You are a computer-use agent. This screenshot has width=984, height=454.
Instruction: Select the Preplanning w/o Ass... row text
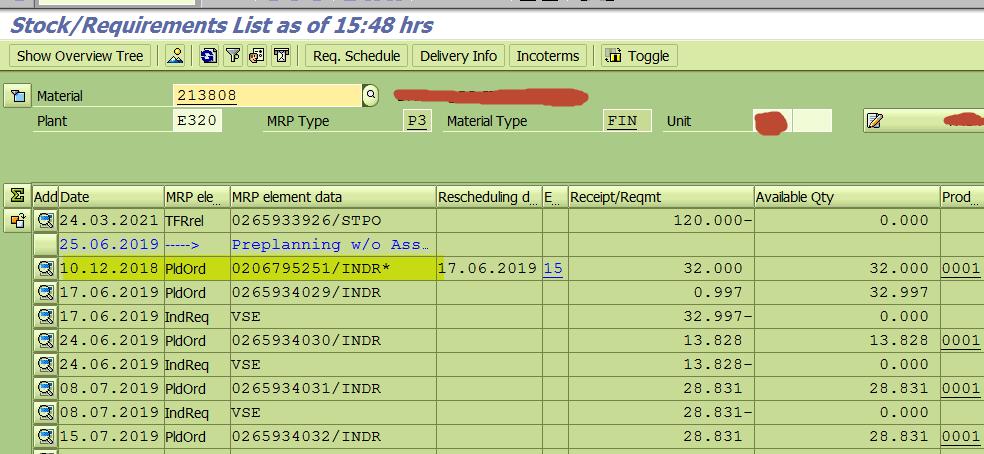click(330, 245)
